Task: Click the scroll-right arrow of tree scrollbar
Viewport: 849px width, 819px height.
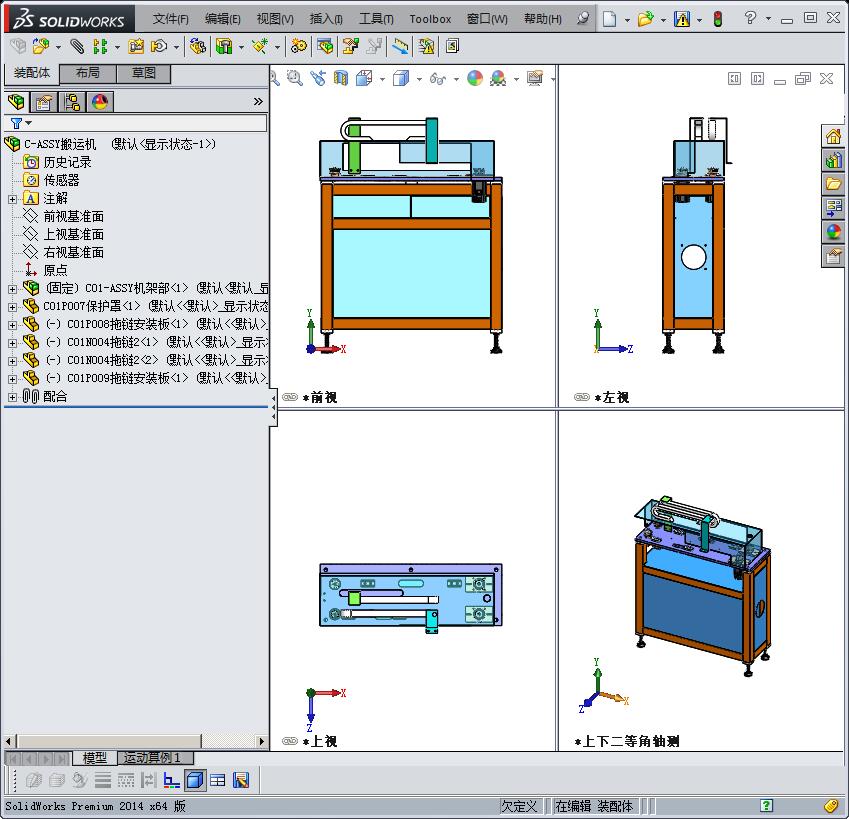Action: point(262,741)
